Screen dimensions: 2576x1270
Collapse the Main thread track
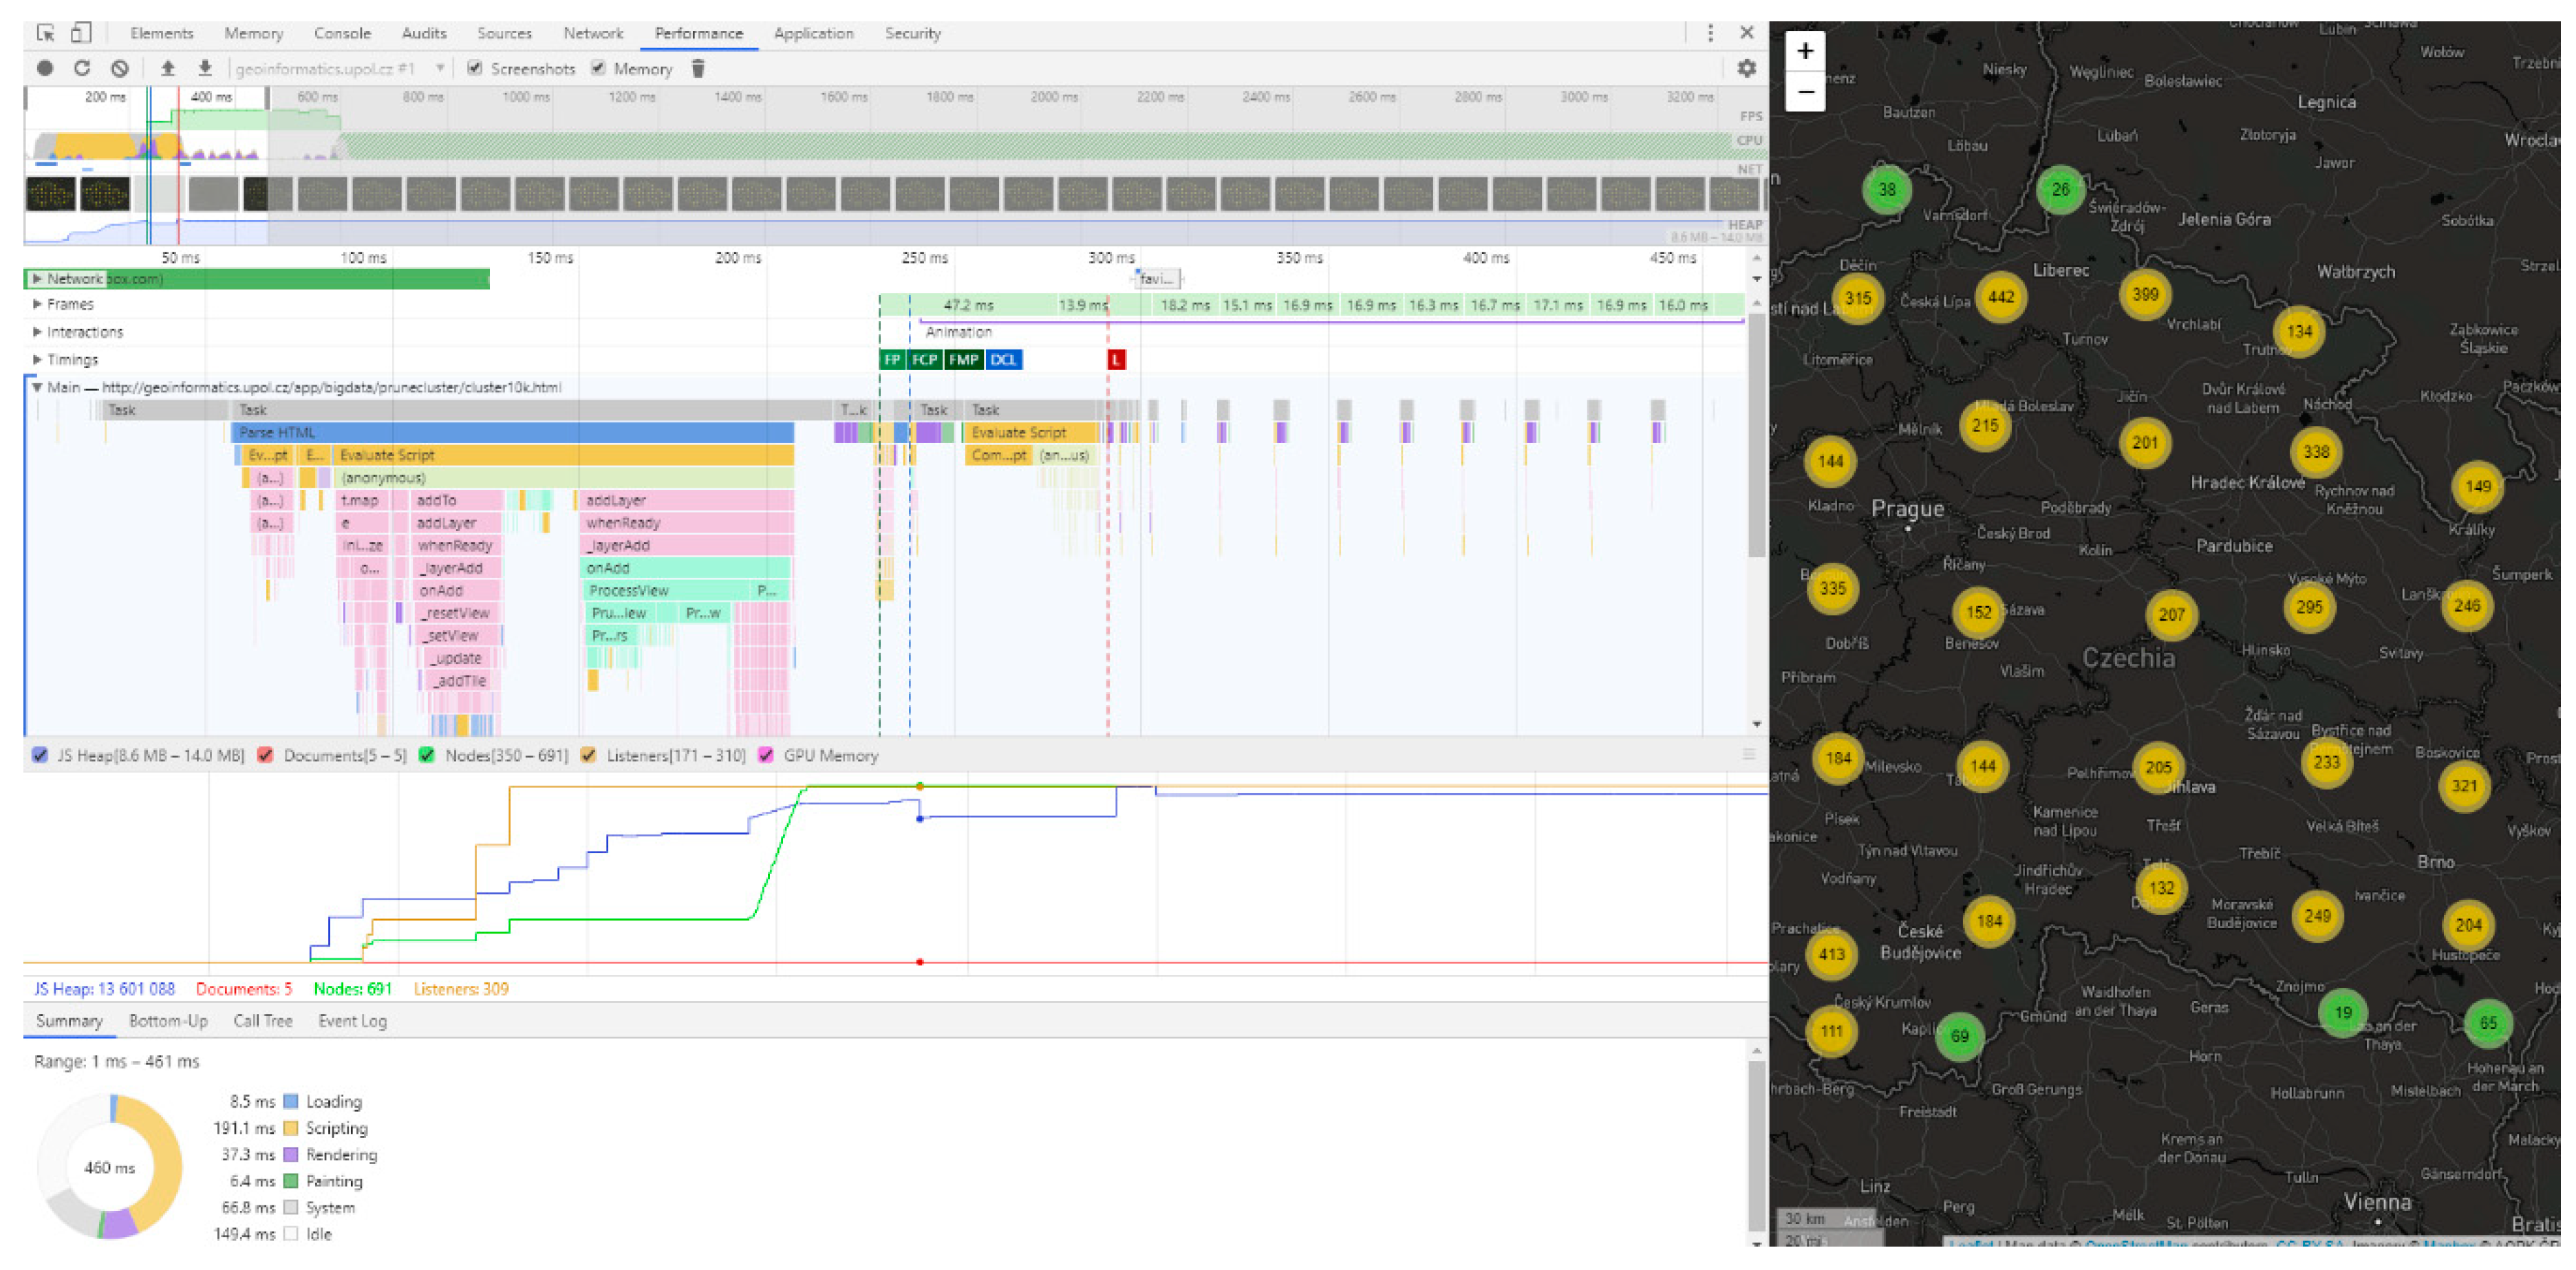tap(37, 388)
